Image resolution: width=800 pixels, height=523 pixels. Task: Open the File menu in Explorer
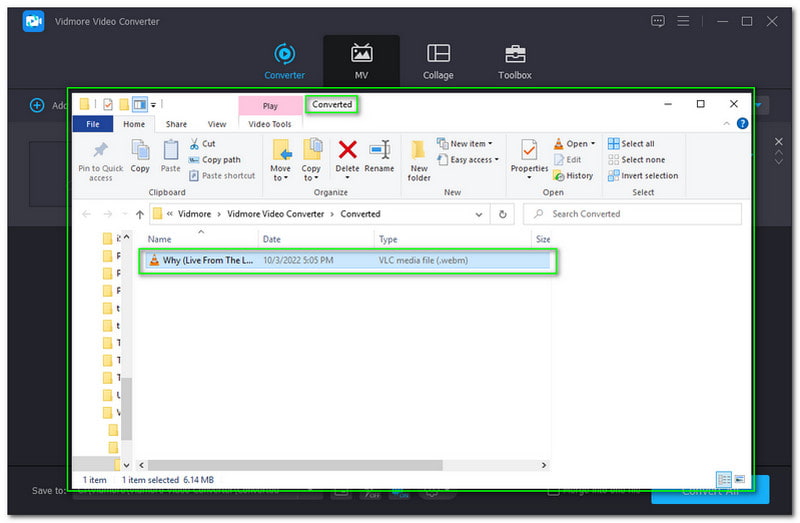click(93, 124)
